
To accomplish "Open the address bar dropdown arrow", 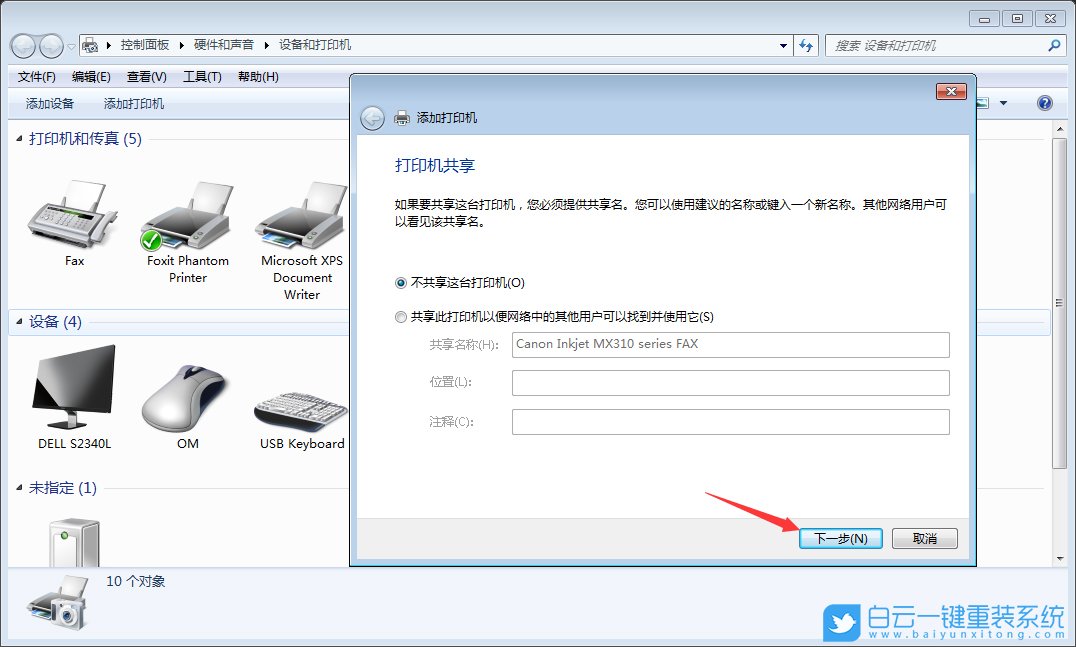I will 784,45.
